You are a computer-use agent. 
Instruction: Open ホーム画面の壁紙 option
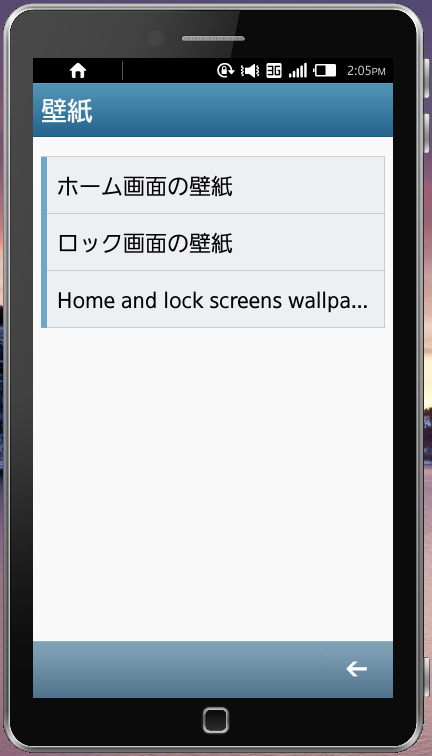213,185
